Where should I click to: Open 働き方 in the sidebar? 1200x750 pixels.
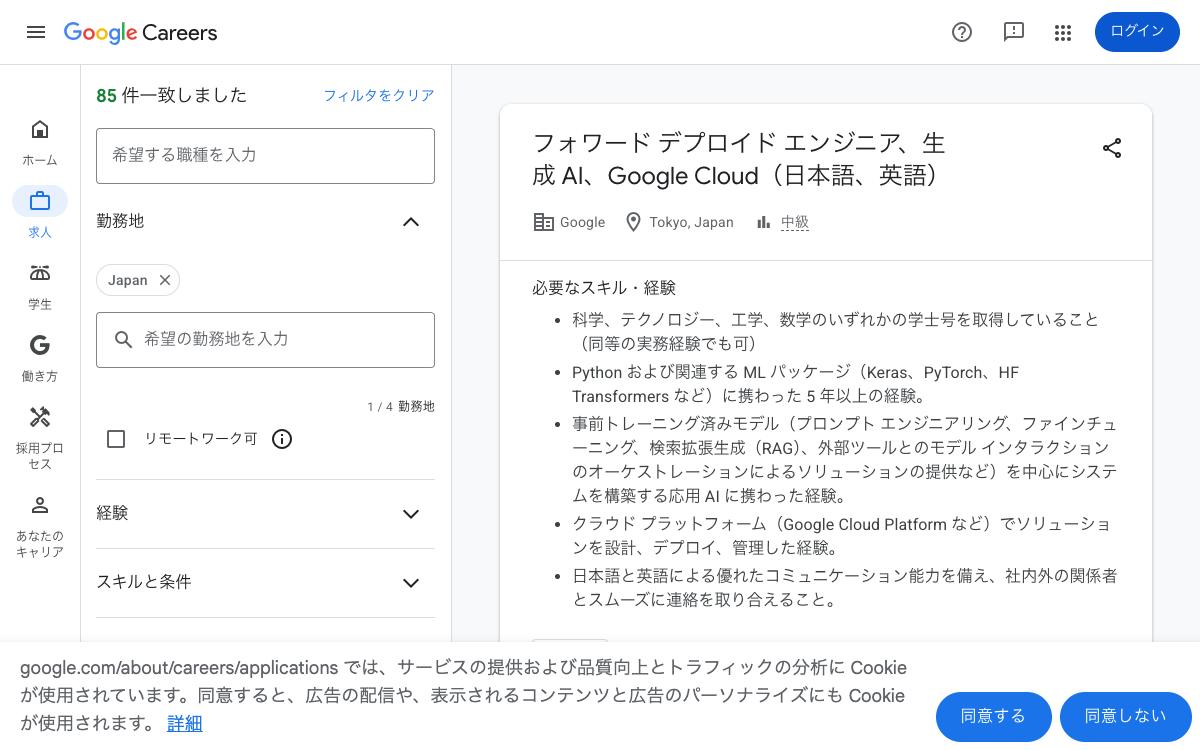point(40,358)
